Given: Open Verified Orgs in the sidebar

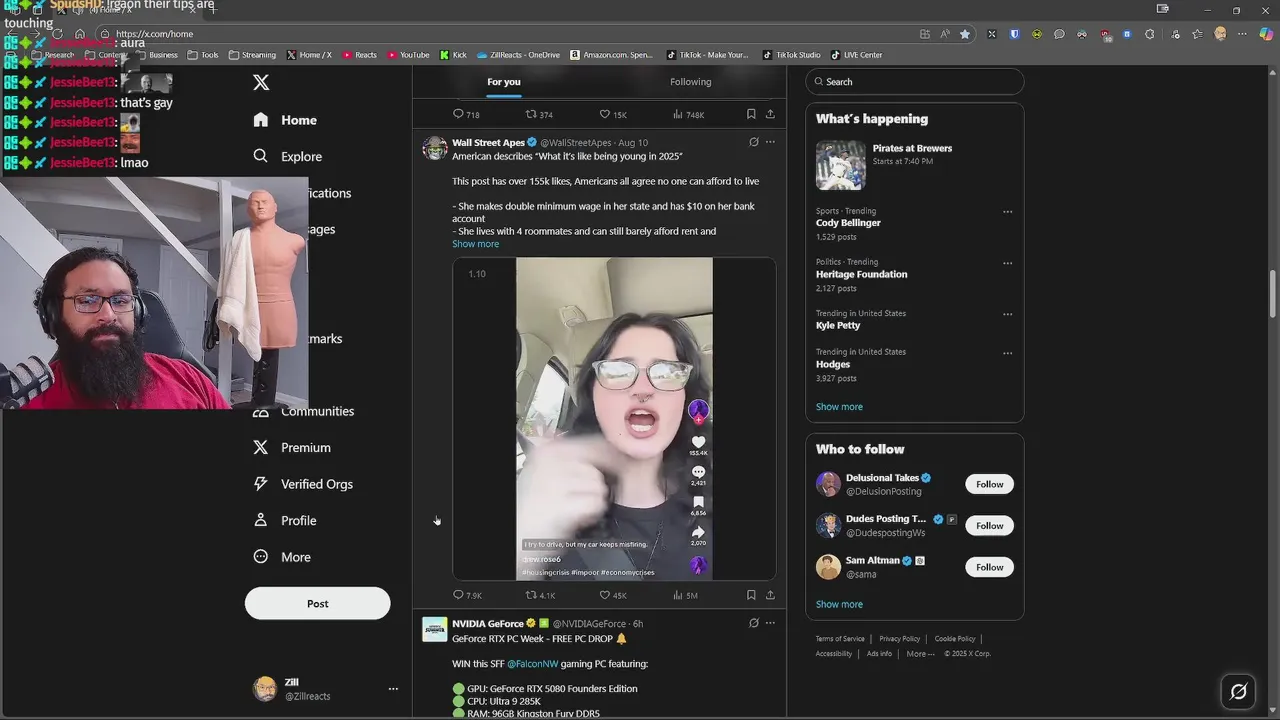Looking at the screenshot, I should (x=303, y=484).
